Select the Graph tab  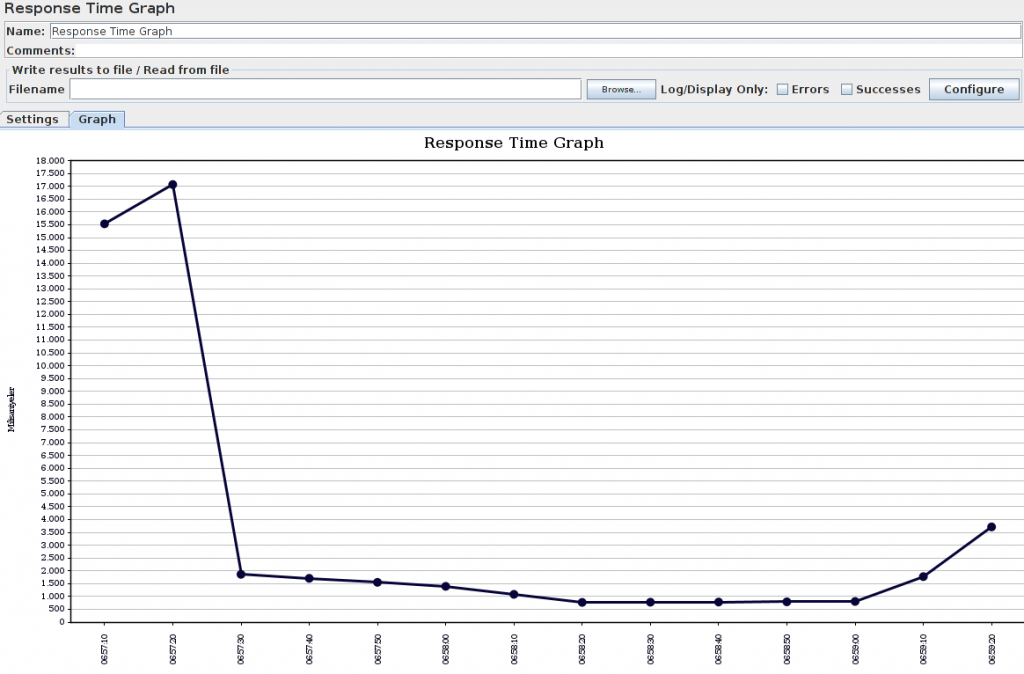(x=97, y=119)
